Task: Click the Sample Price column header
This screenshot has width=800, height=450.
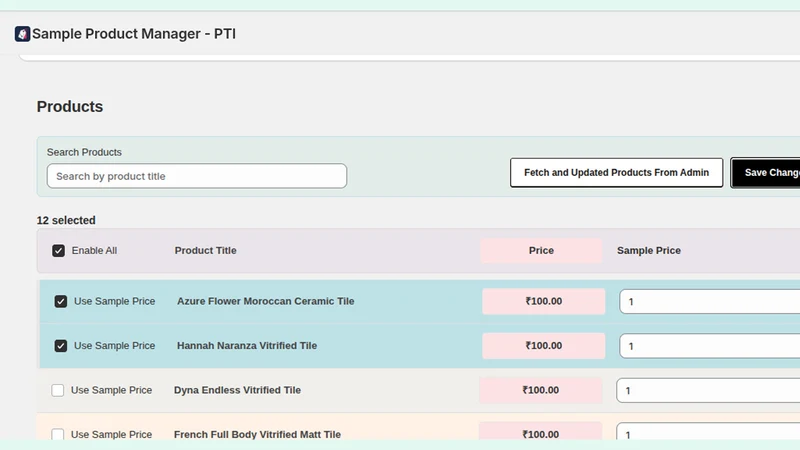Action: 648,251
